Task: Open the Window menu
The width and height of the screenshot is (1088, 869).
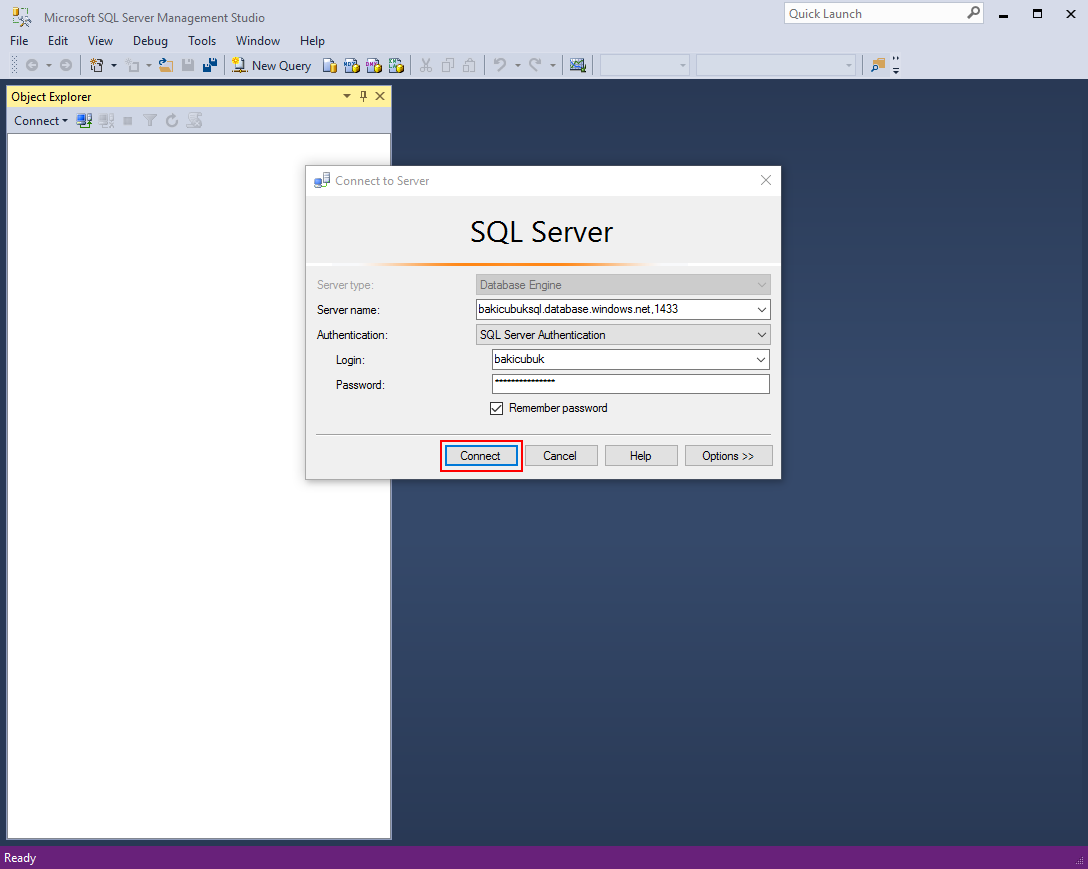Action: (257, 41)
